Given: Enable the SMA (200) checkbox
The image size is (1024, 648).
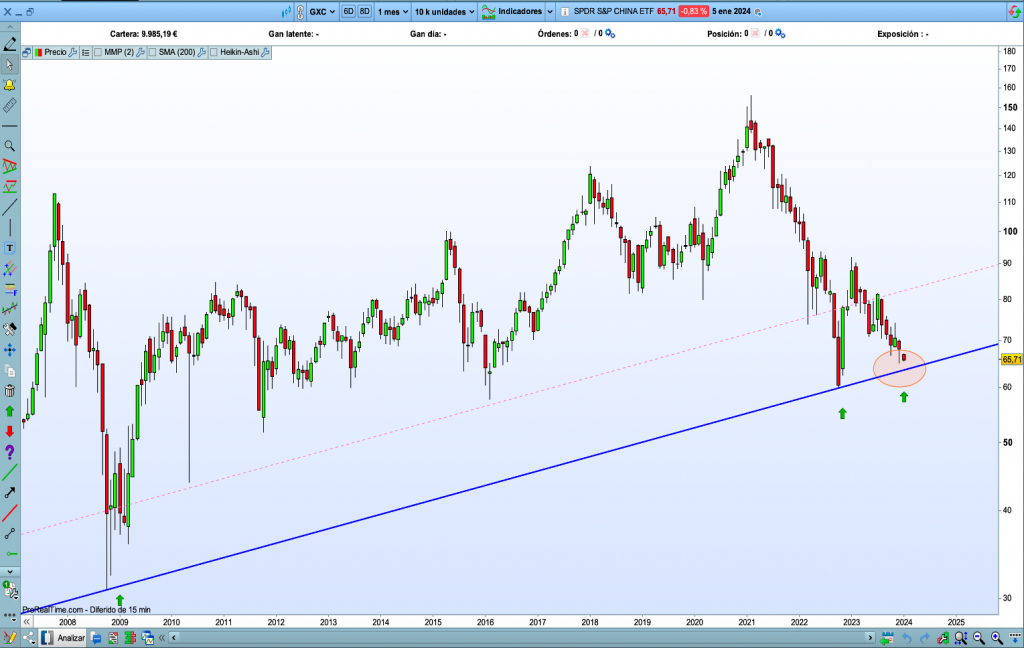Looking at the screenshot, I should [153, 52].
